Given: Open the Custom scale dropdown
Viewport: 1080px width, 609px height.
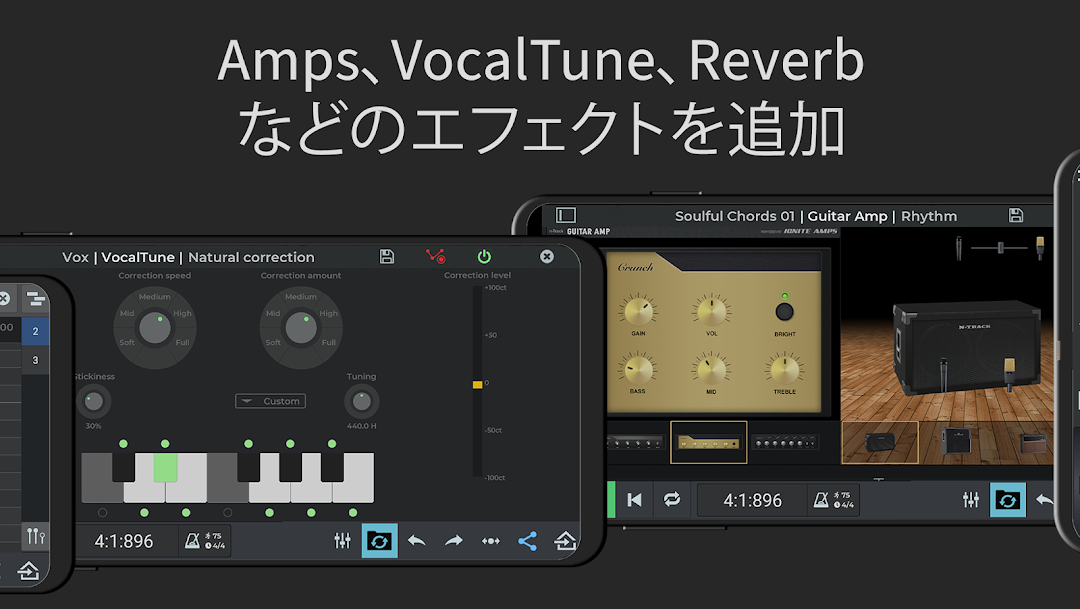Looking at the screenshot, I should pos(270,401).
